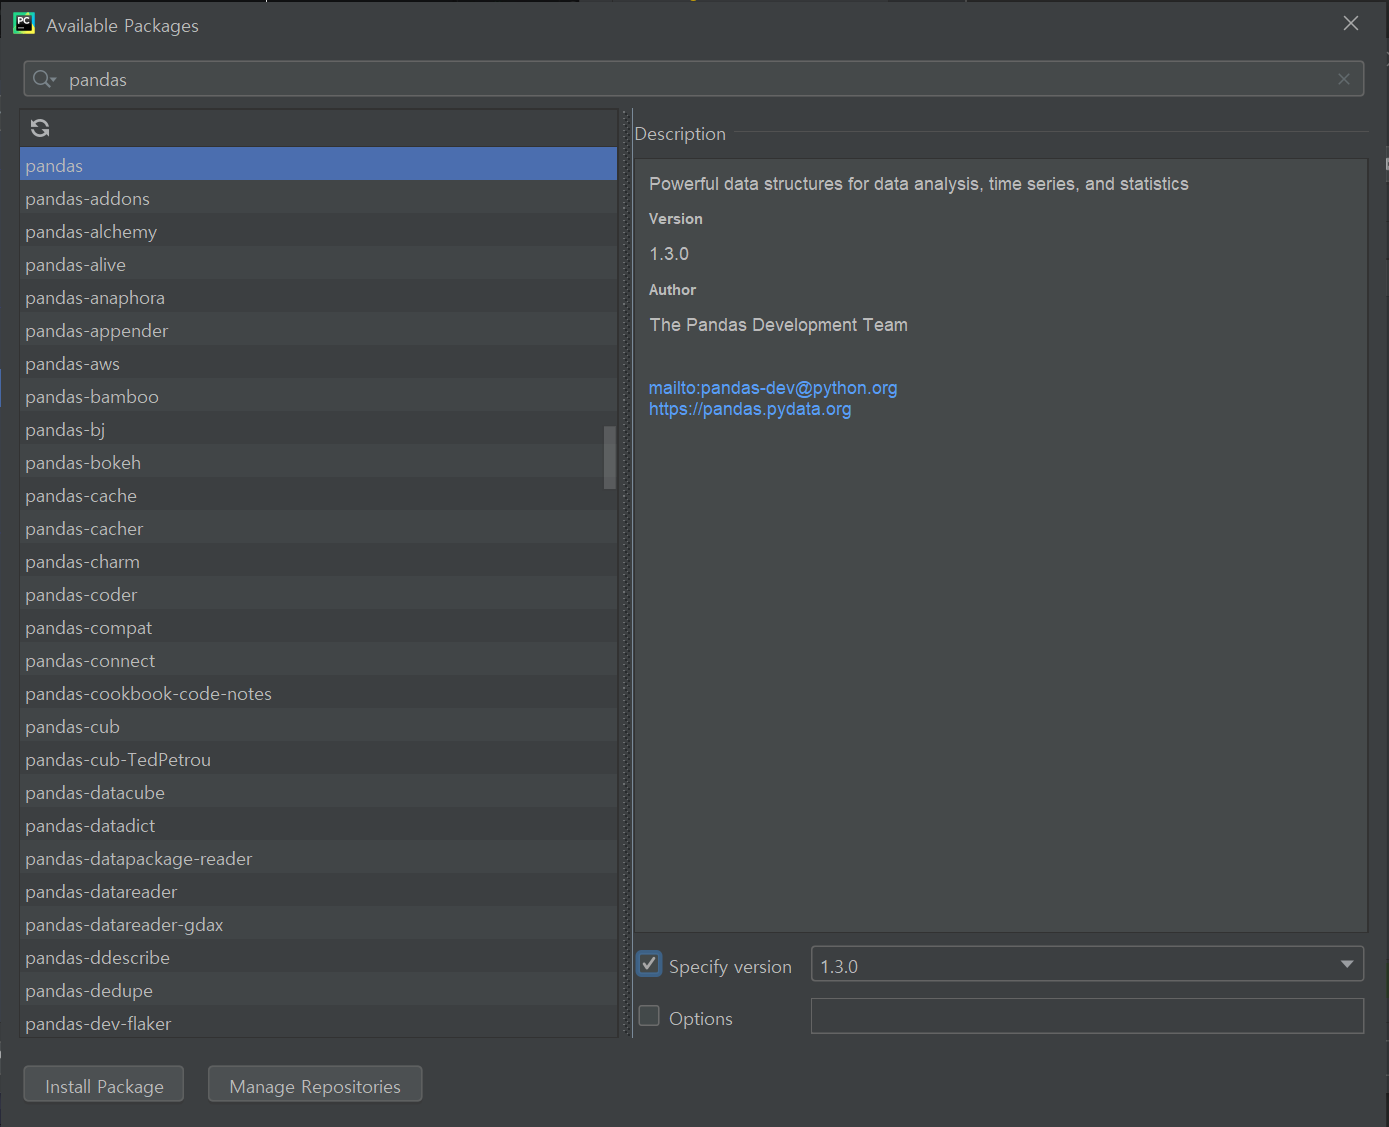The height and width of the screenshot is (1127, 1389).
Task: Open the mailto:pandas-dev@python.org link
Action: click(x=773, y=388)
